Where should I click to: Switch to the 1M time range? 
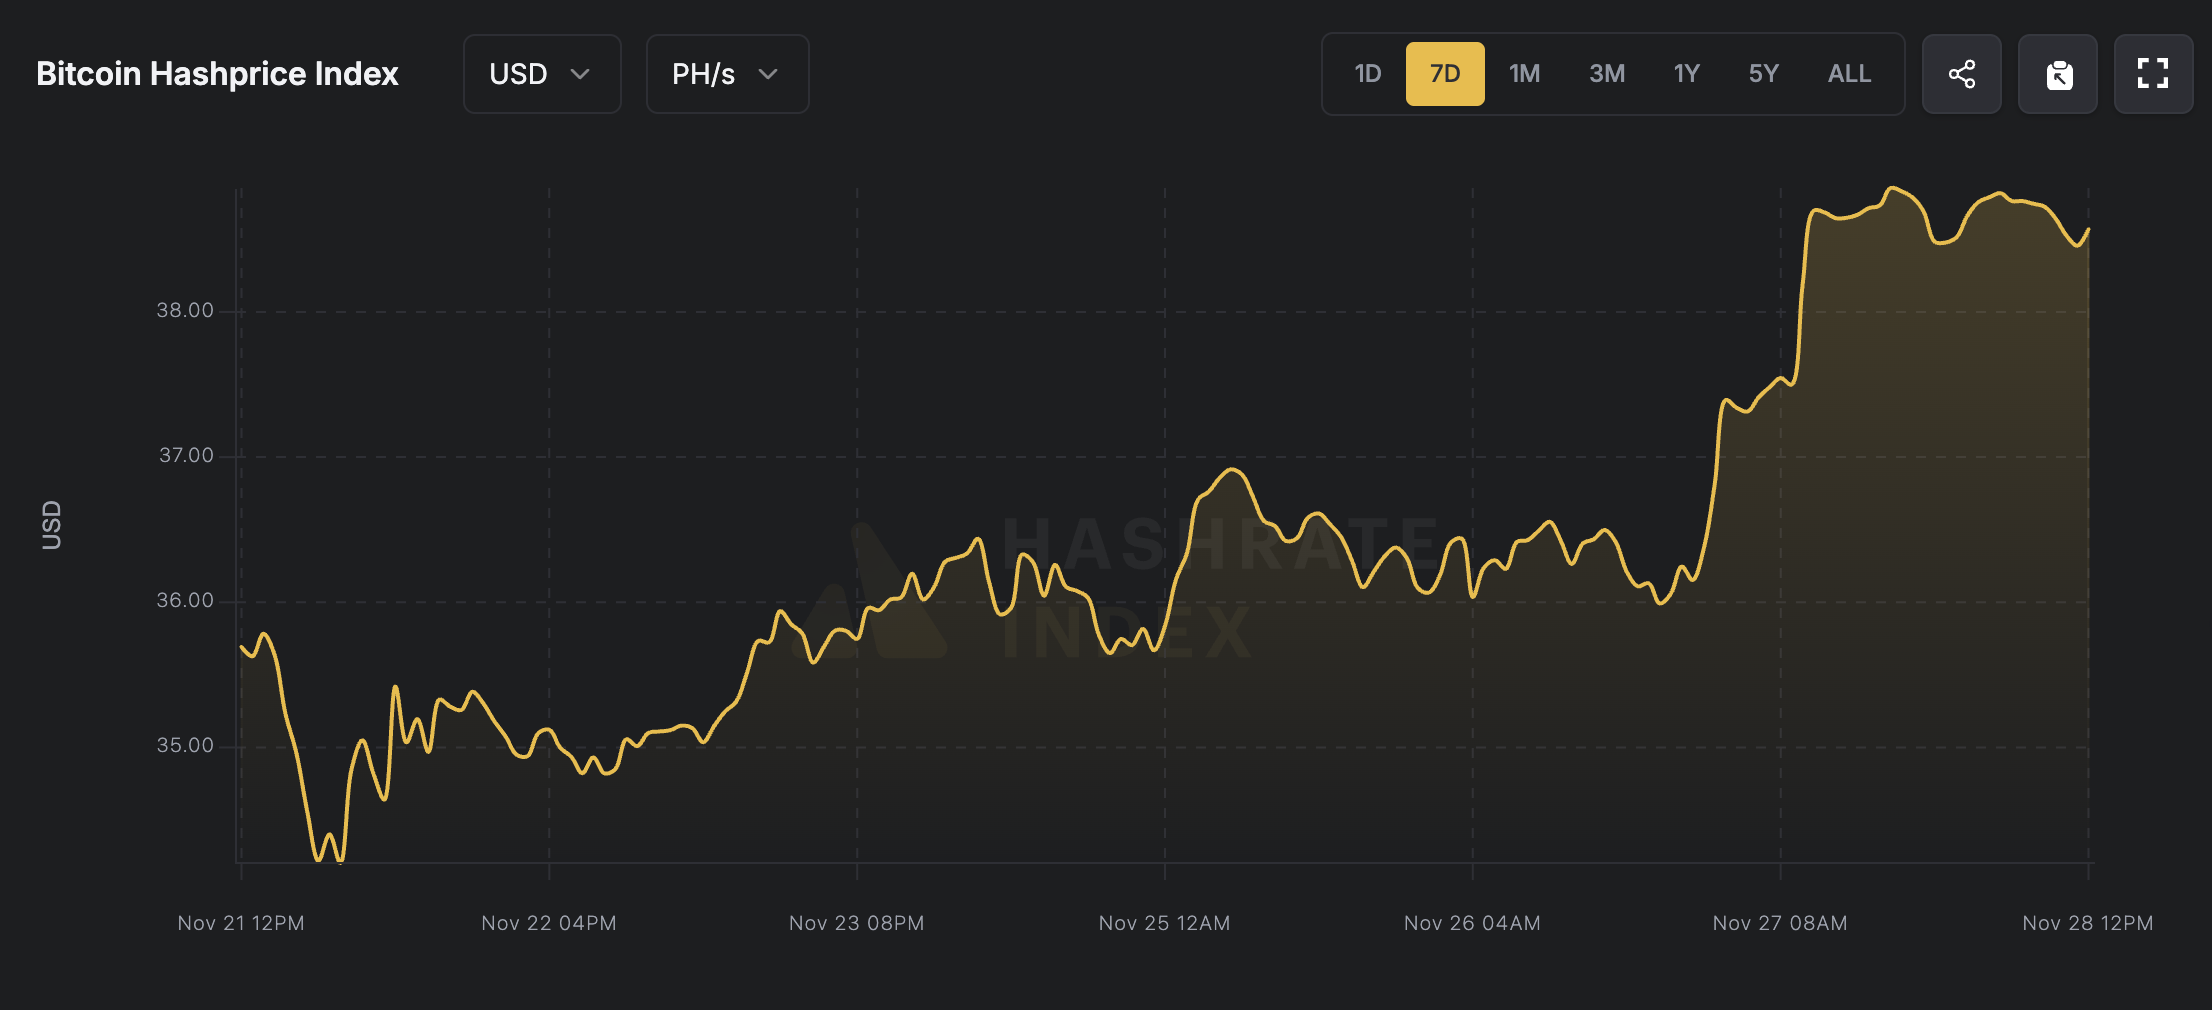pyautogui.click(x=1524, y=74)
